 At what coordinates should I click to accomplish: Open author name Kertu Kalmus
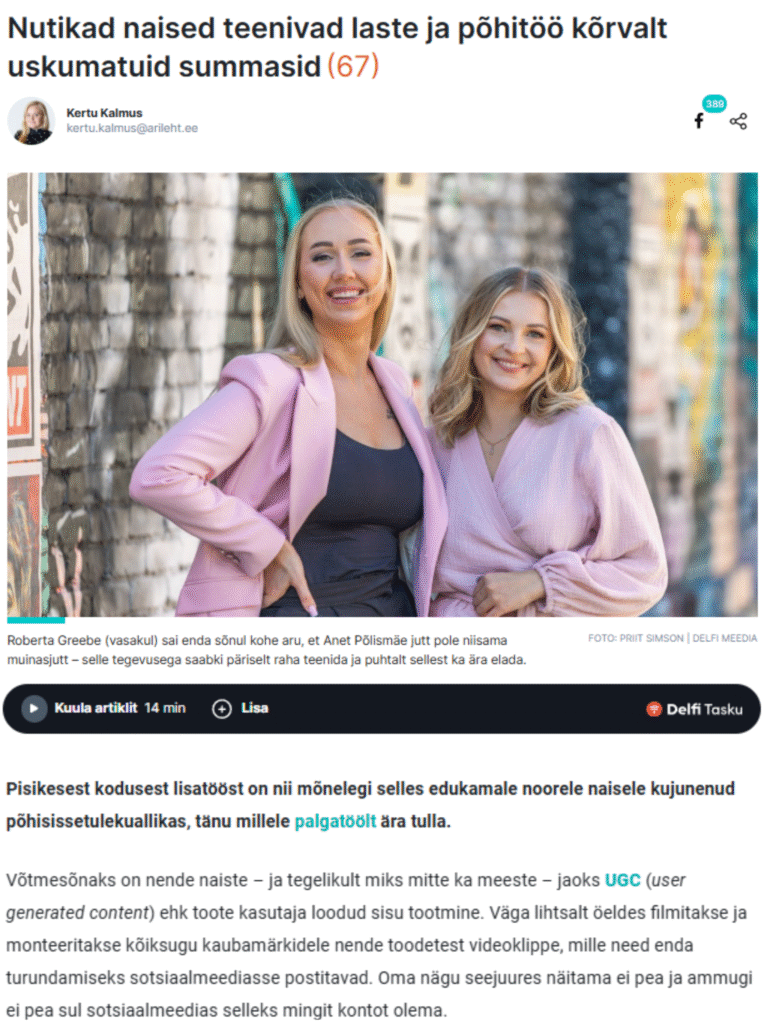pyautogui.click(x=105, y=113)
